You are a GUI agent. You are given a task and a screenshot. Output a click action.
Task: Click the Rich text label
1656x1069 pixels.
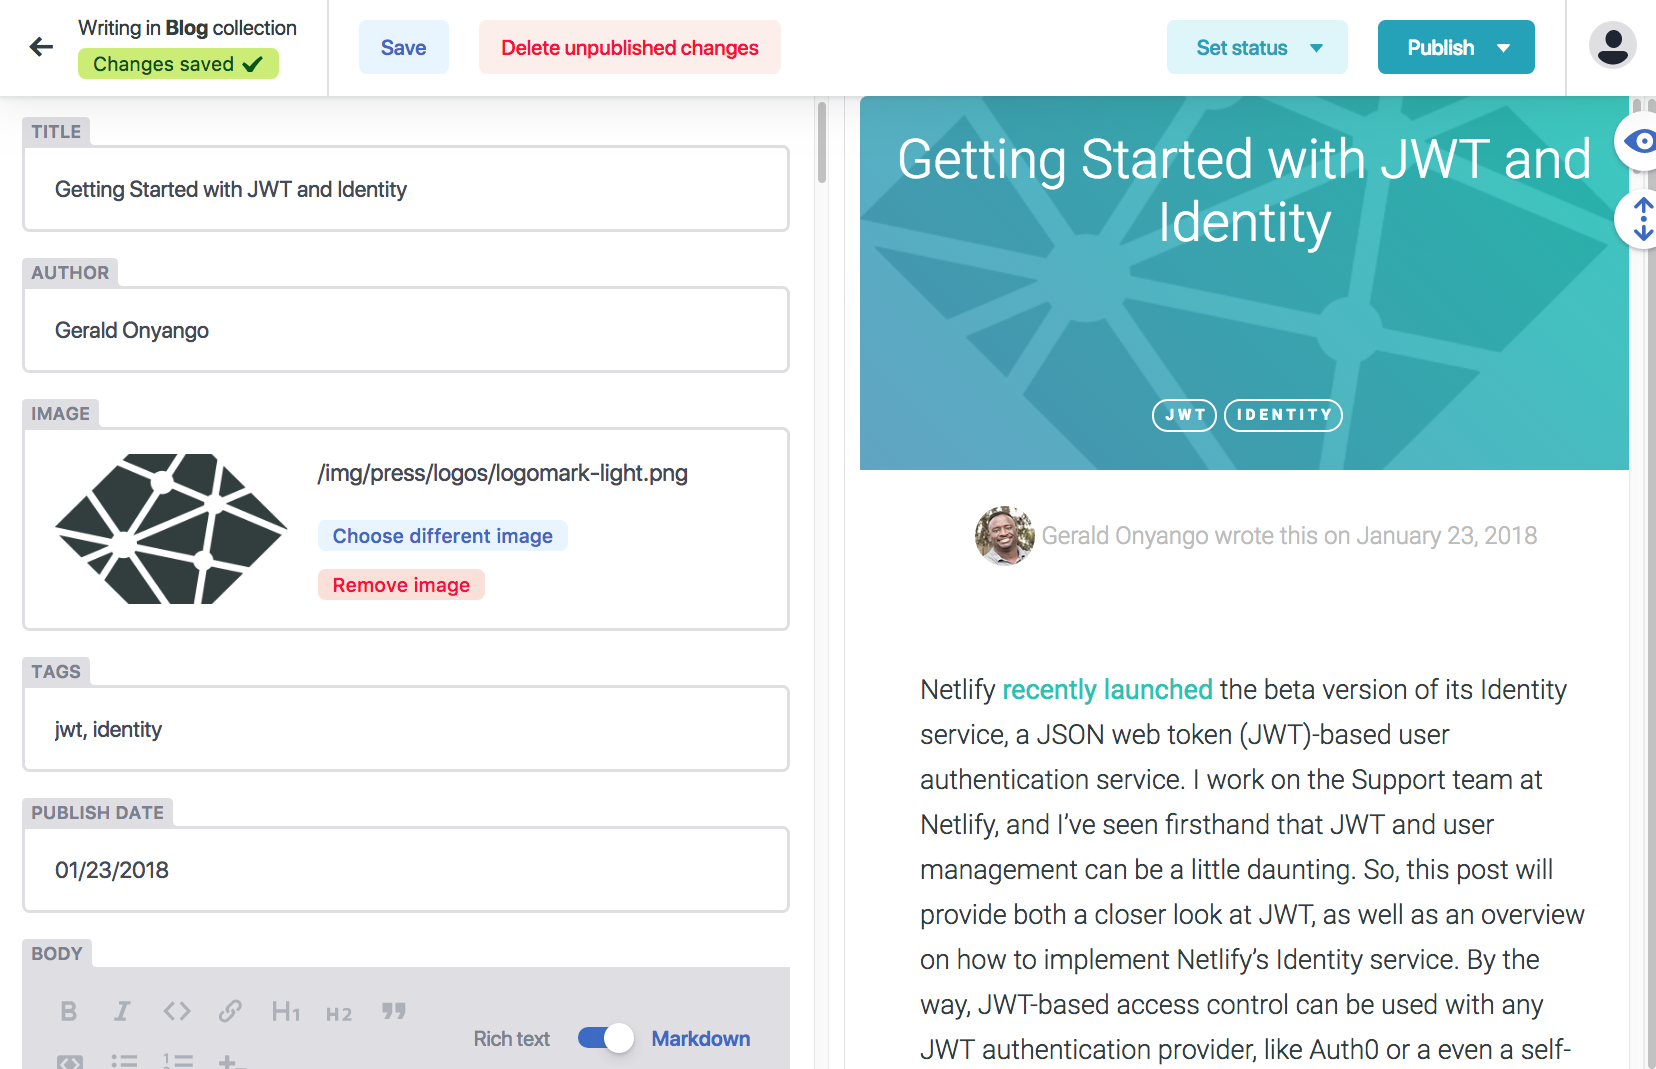[x=512, y=1038]
